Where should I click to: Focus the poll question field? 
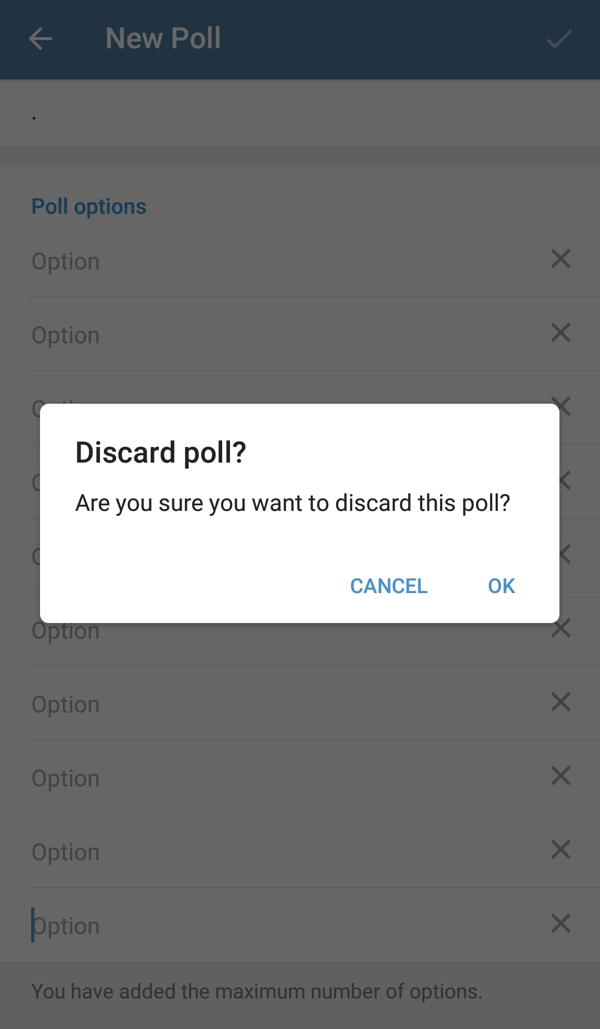pyautogui.click(x=280, y=116)
